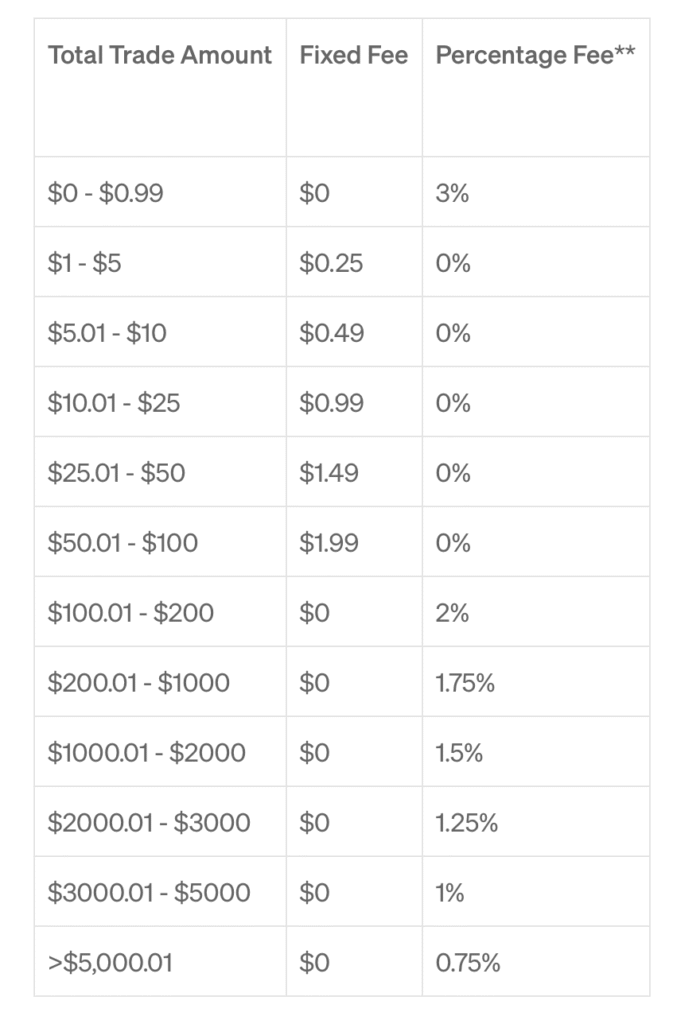Click the $1.49 fixed fee value
673x1024 pixels.
329,473
